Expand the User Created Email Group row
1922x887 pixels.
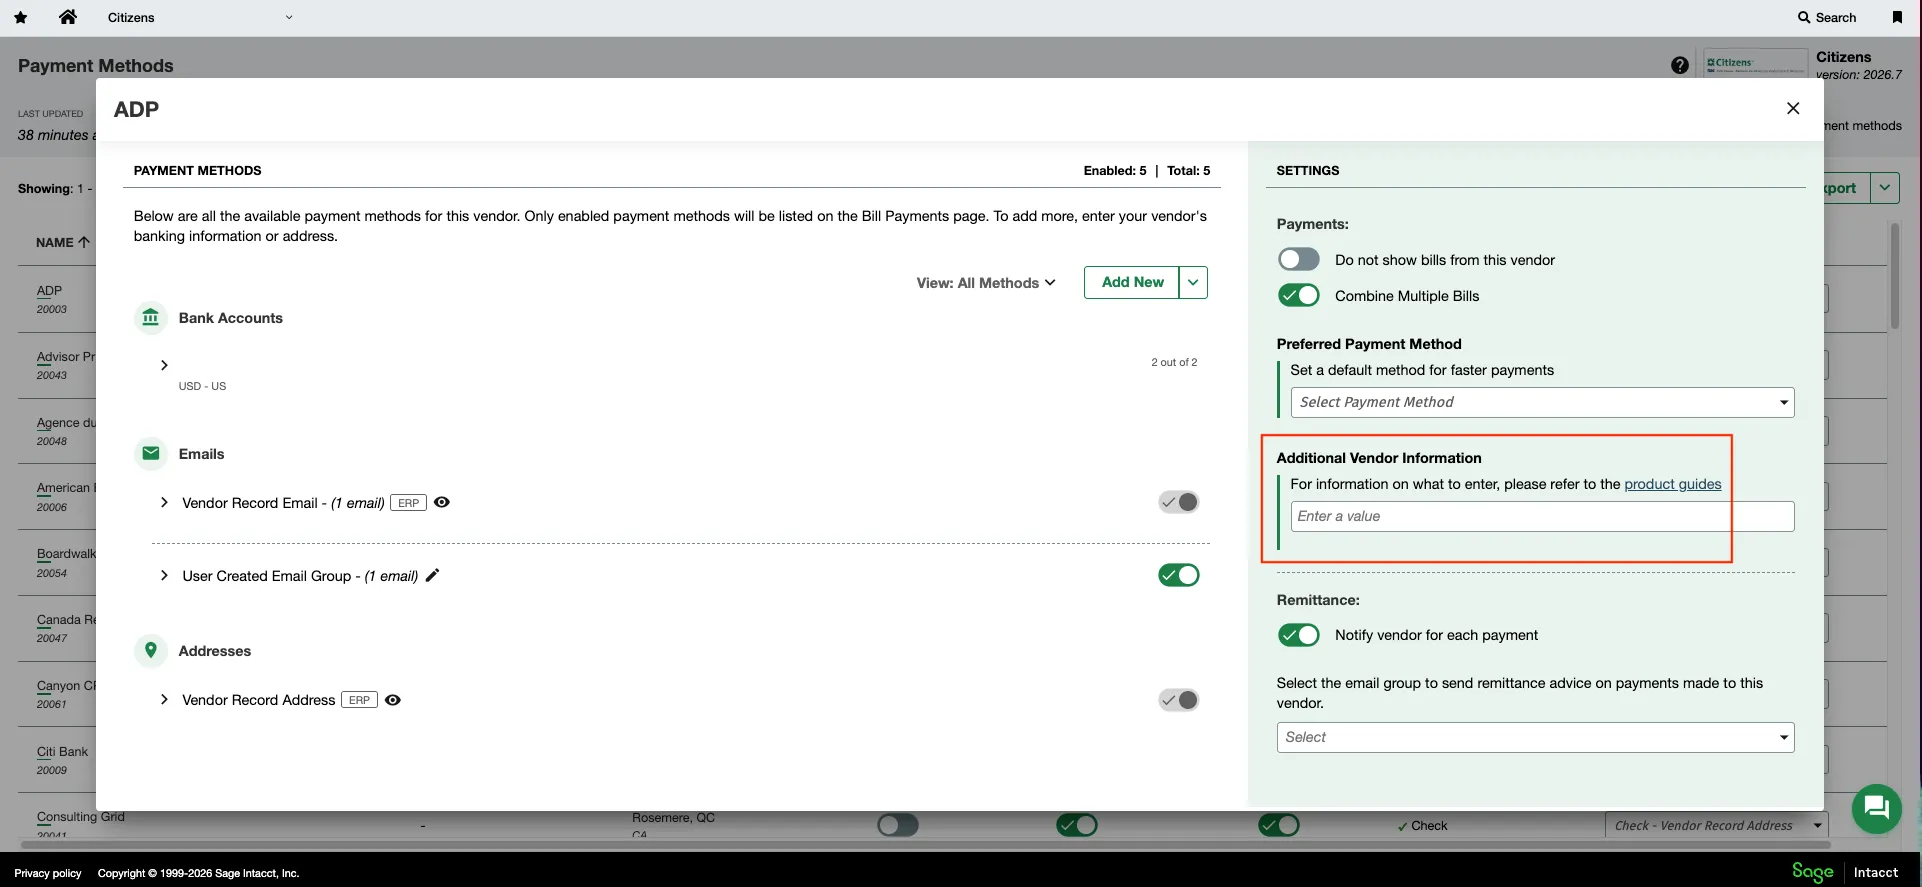(x=164, y=575)
